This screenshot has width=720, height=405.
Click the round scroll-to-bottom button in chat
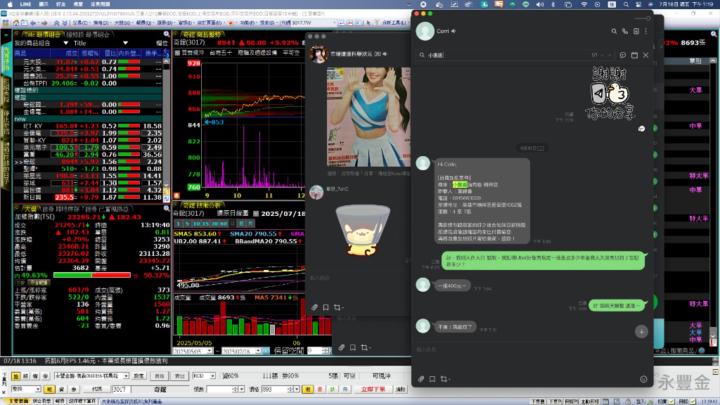[x=641, y=331]
